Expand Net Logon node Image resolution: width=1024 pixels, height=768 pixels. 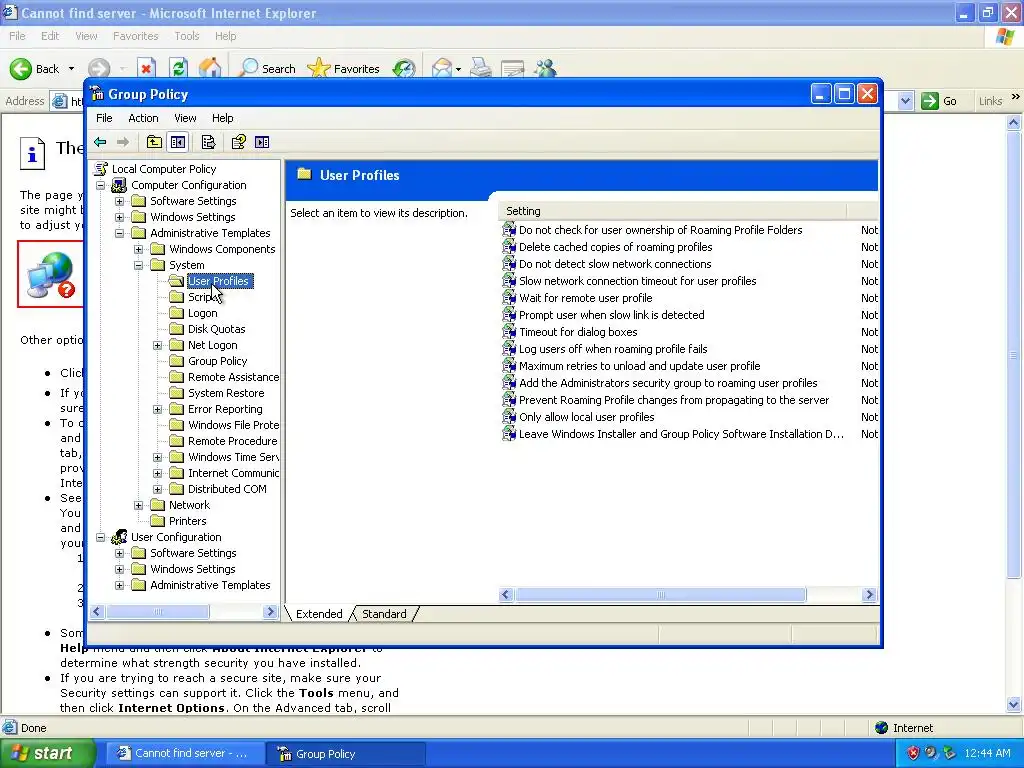157,345
